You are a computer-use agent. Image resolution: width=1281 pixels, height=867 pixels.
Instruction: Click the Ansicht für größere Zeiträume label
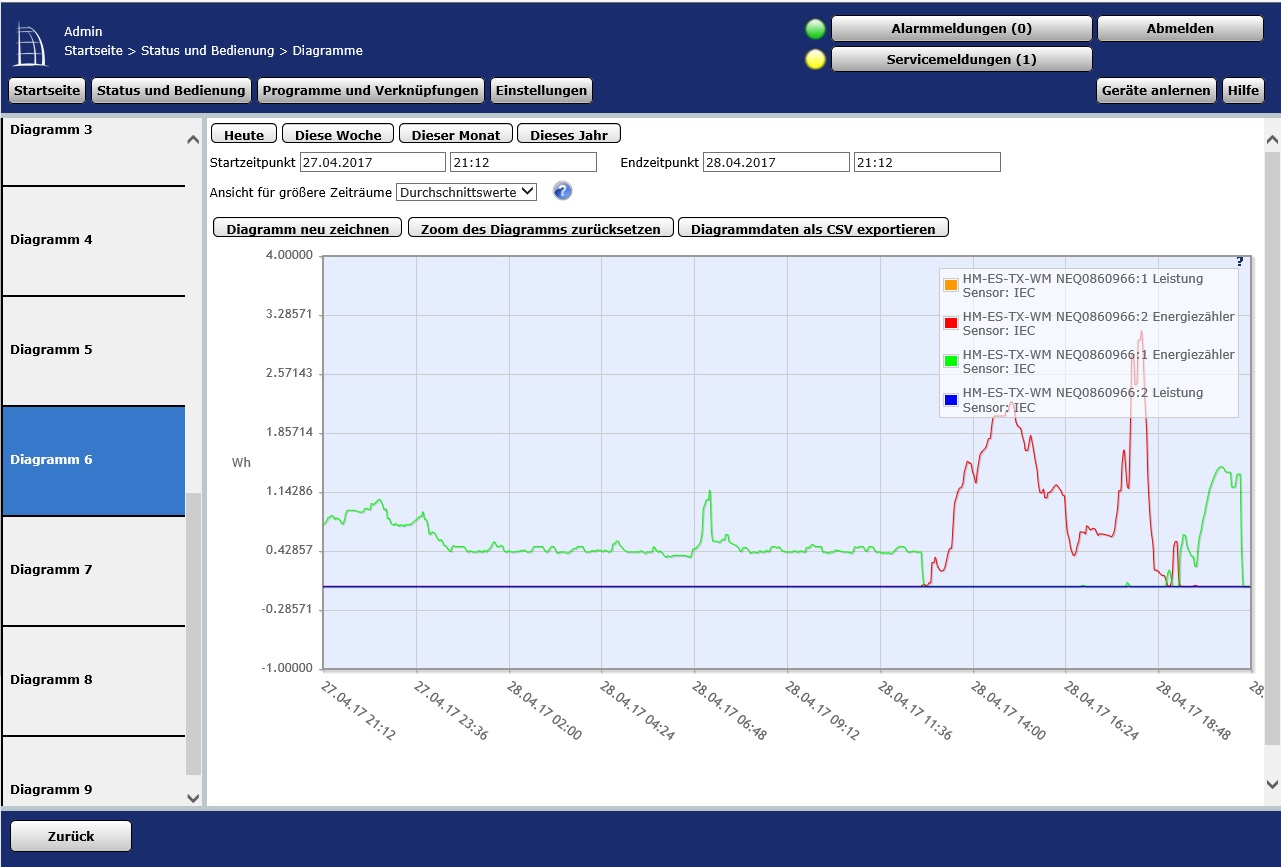click(x=301, y=191)
